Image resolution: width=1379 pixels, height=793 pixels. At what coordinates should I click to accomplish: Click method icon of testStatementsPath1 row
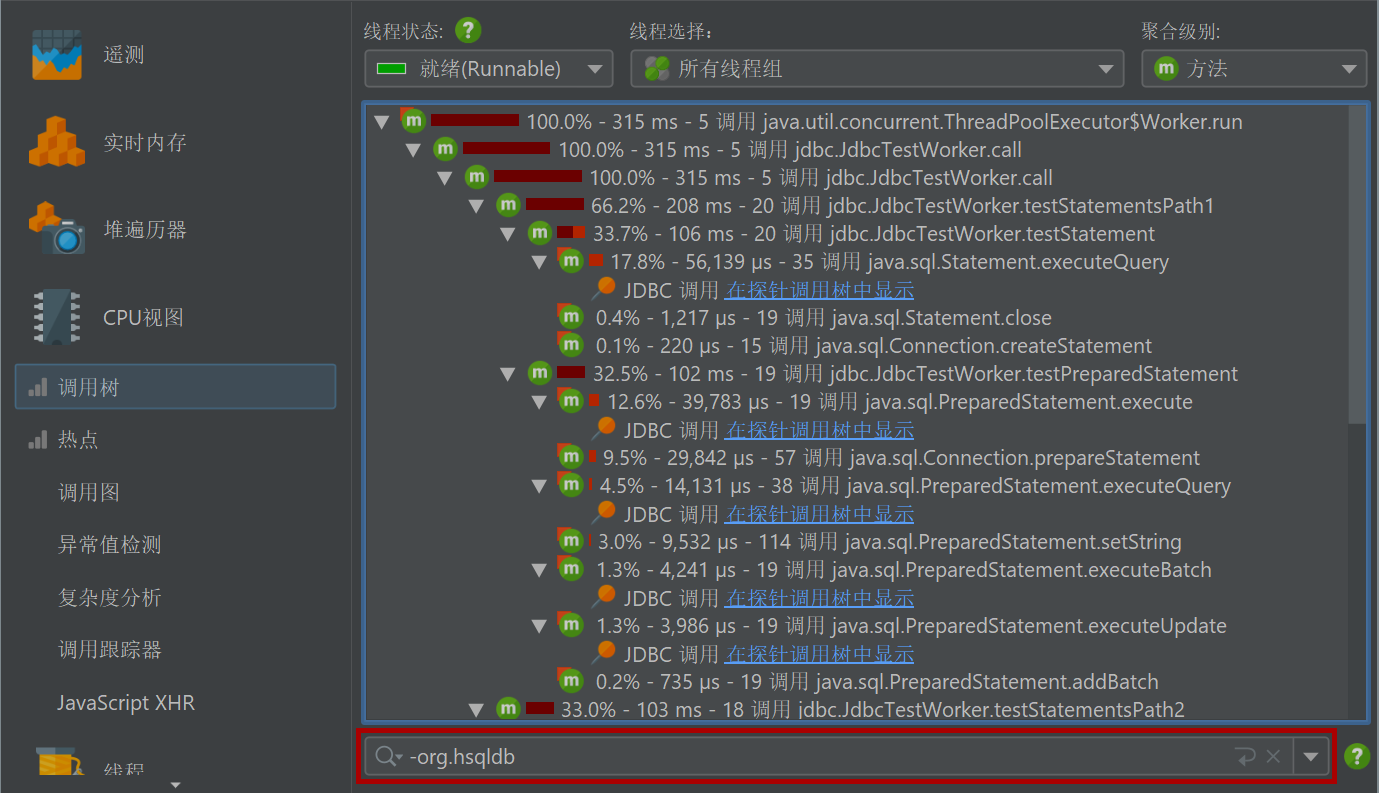pos(508,205)
